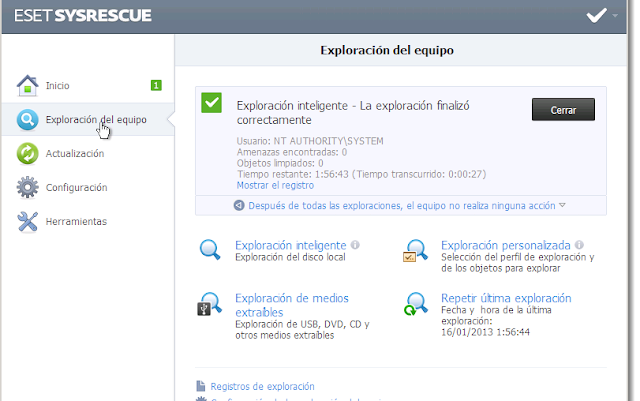Click the ESET SYSRESCUE logo
The height and width of the screenshot is (401, 640).
pos(83,16)
